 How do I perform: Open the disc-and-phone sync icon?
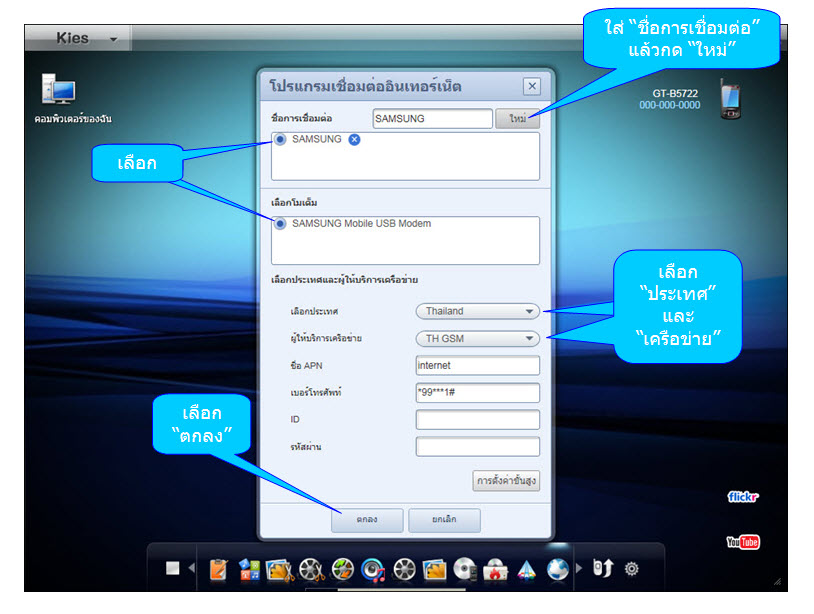[465, 569]
